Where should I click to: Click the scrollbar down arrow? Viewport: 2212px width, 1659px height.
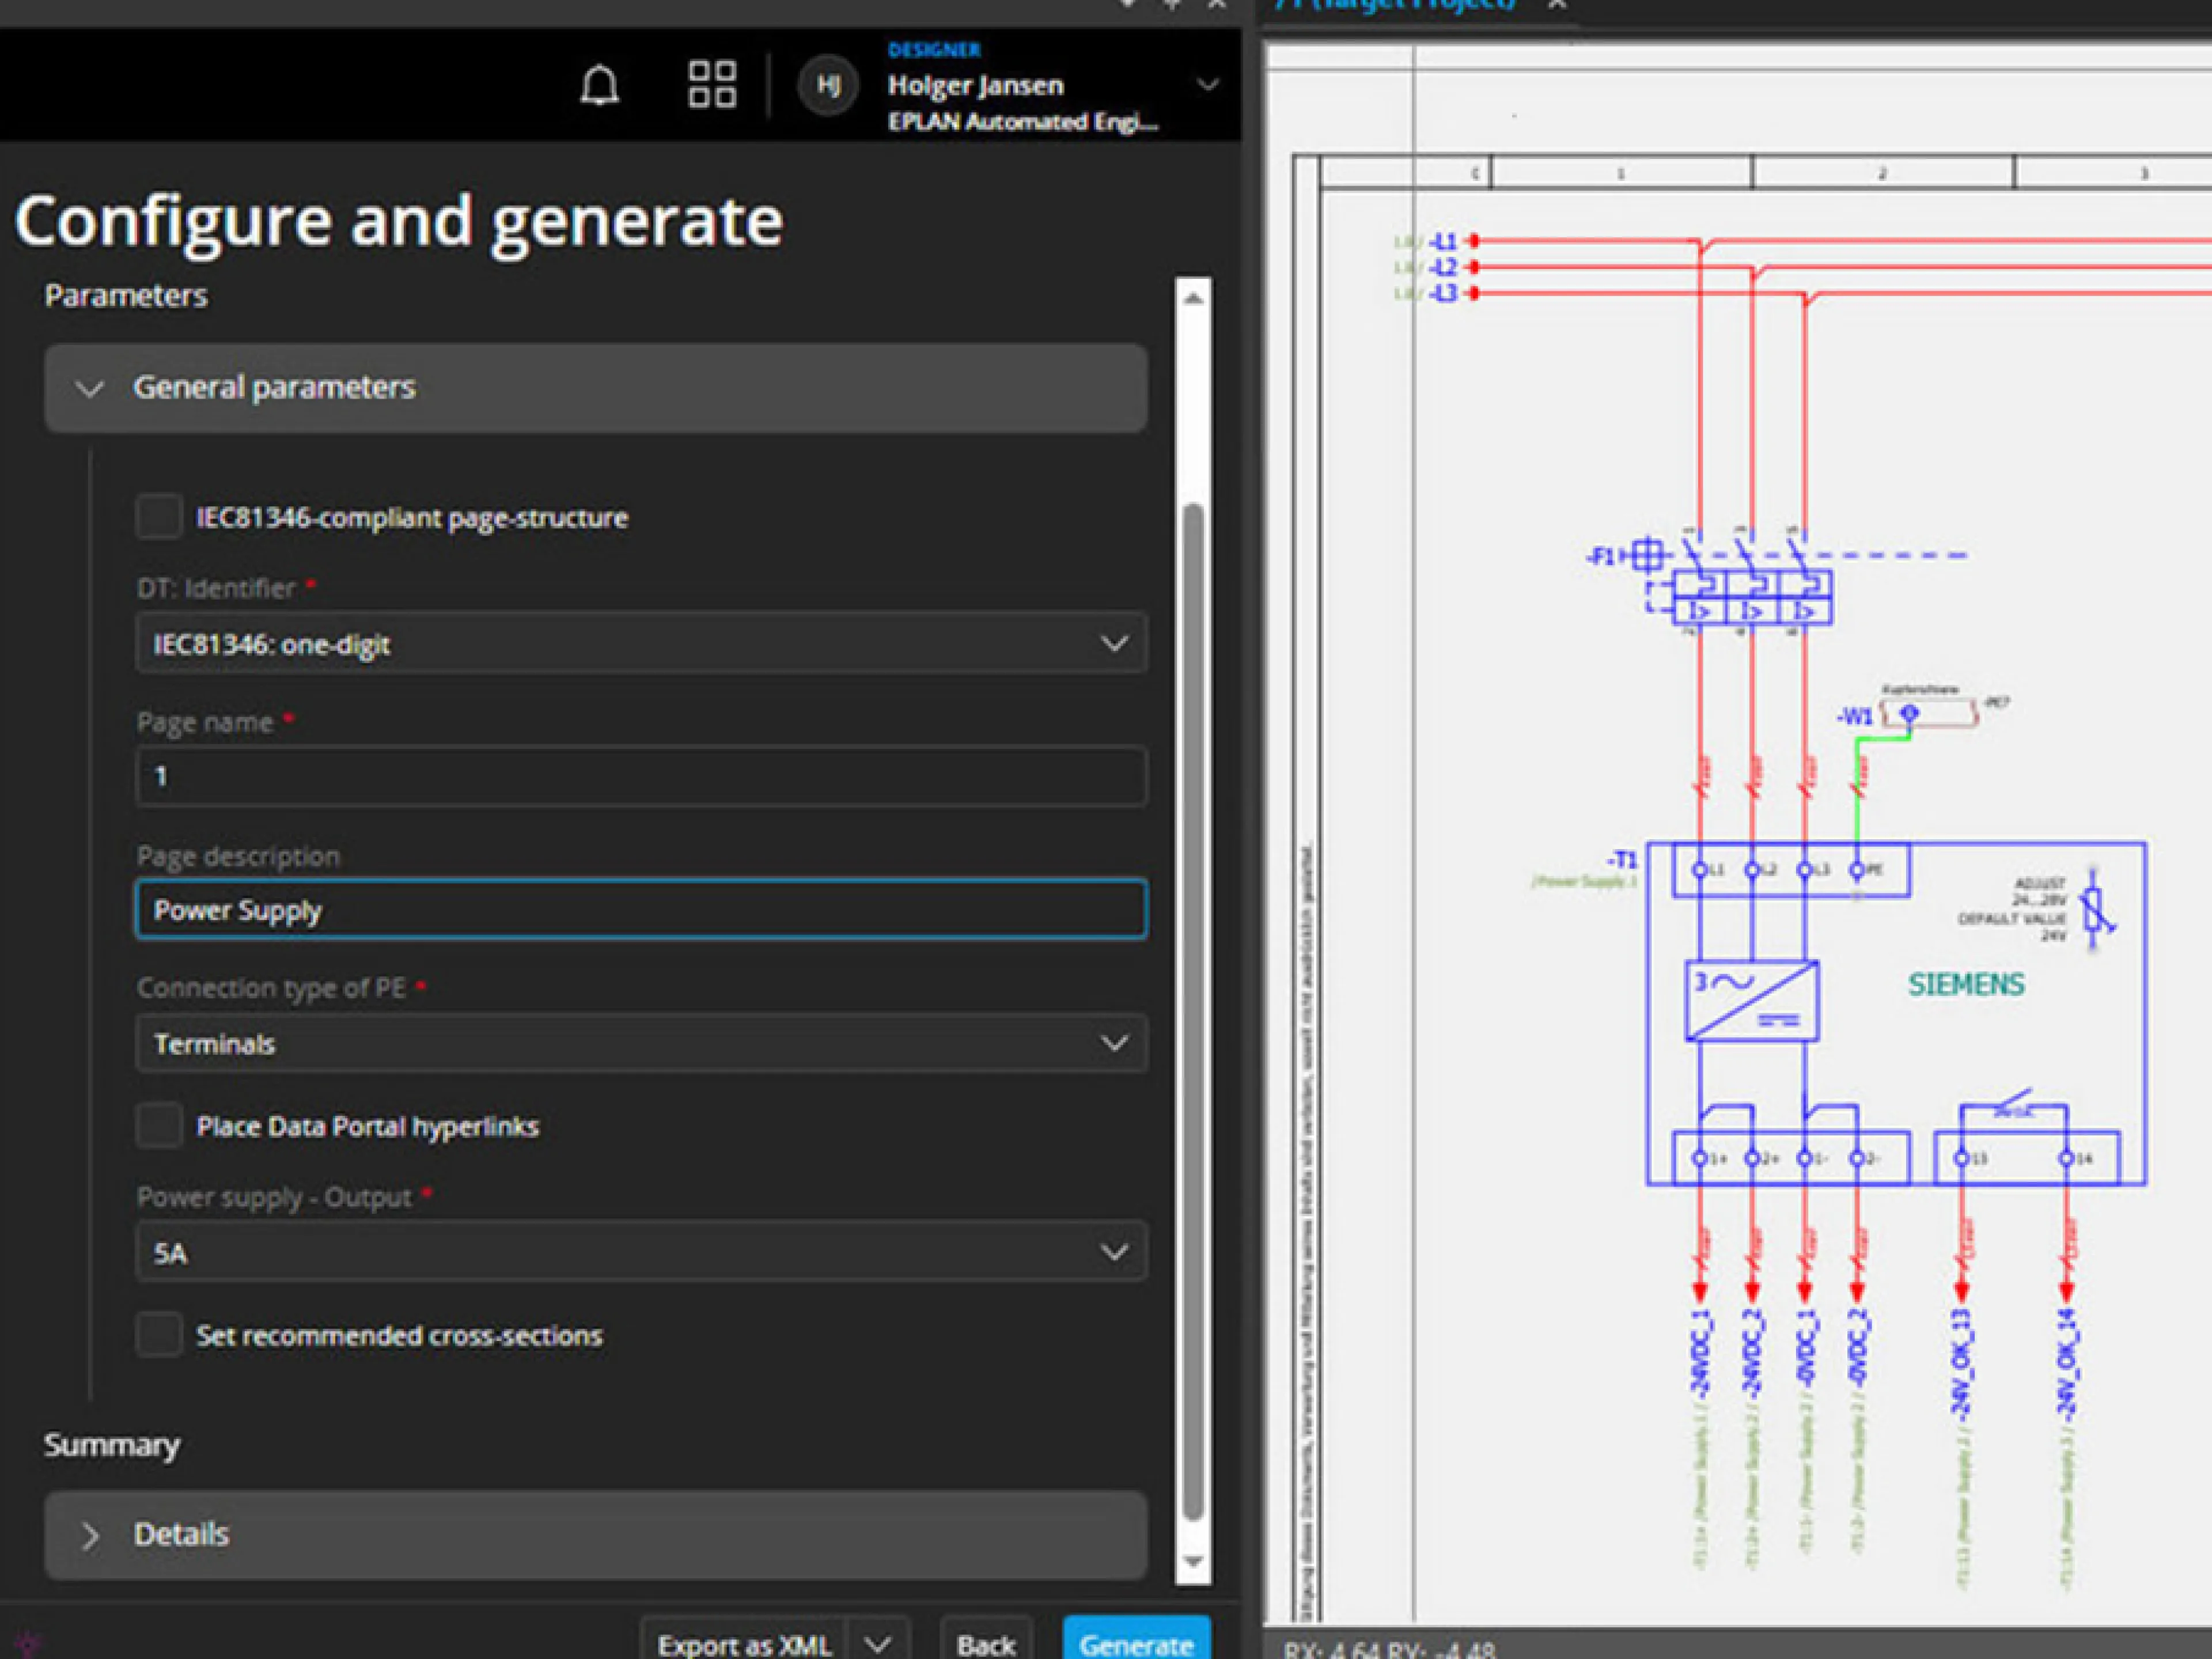[1193, 1561]
